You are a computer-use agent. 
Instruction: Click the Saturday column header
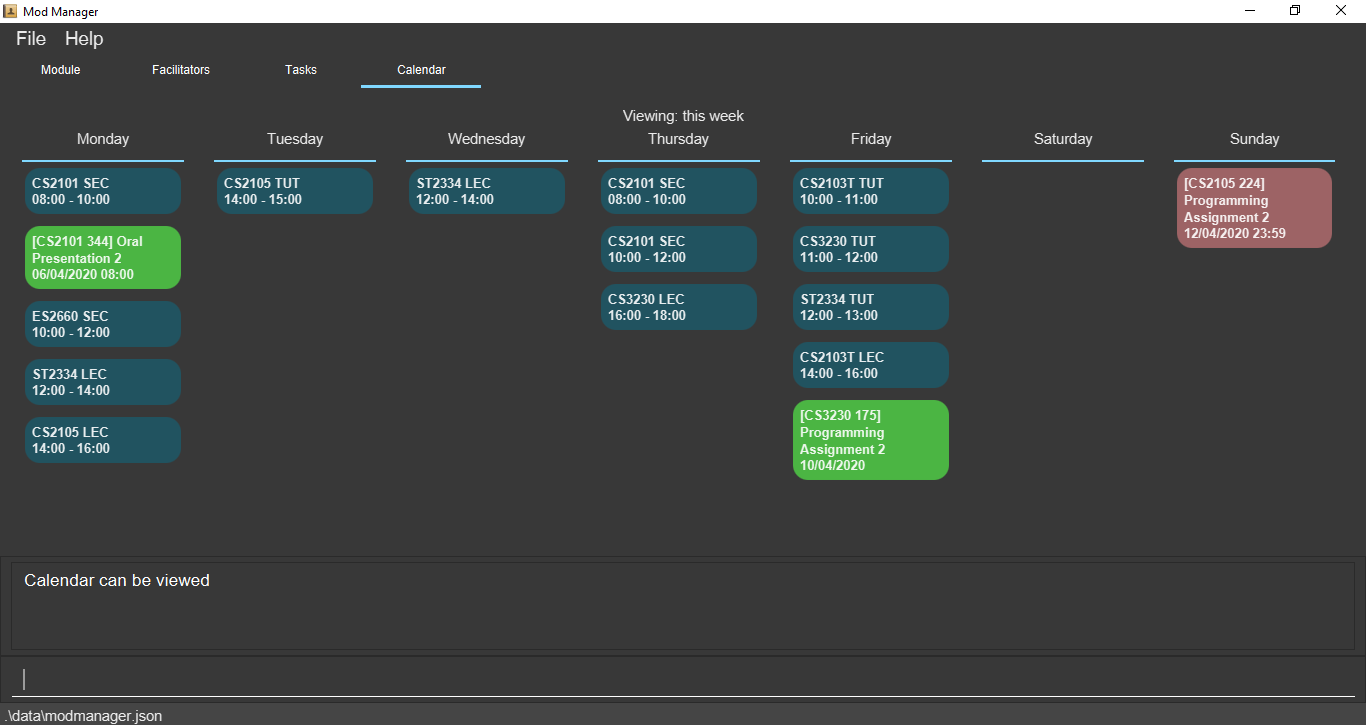click(x=1063, y=139)
